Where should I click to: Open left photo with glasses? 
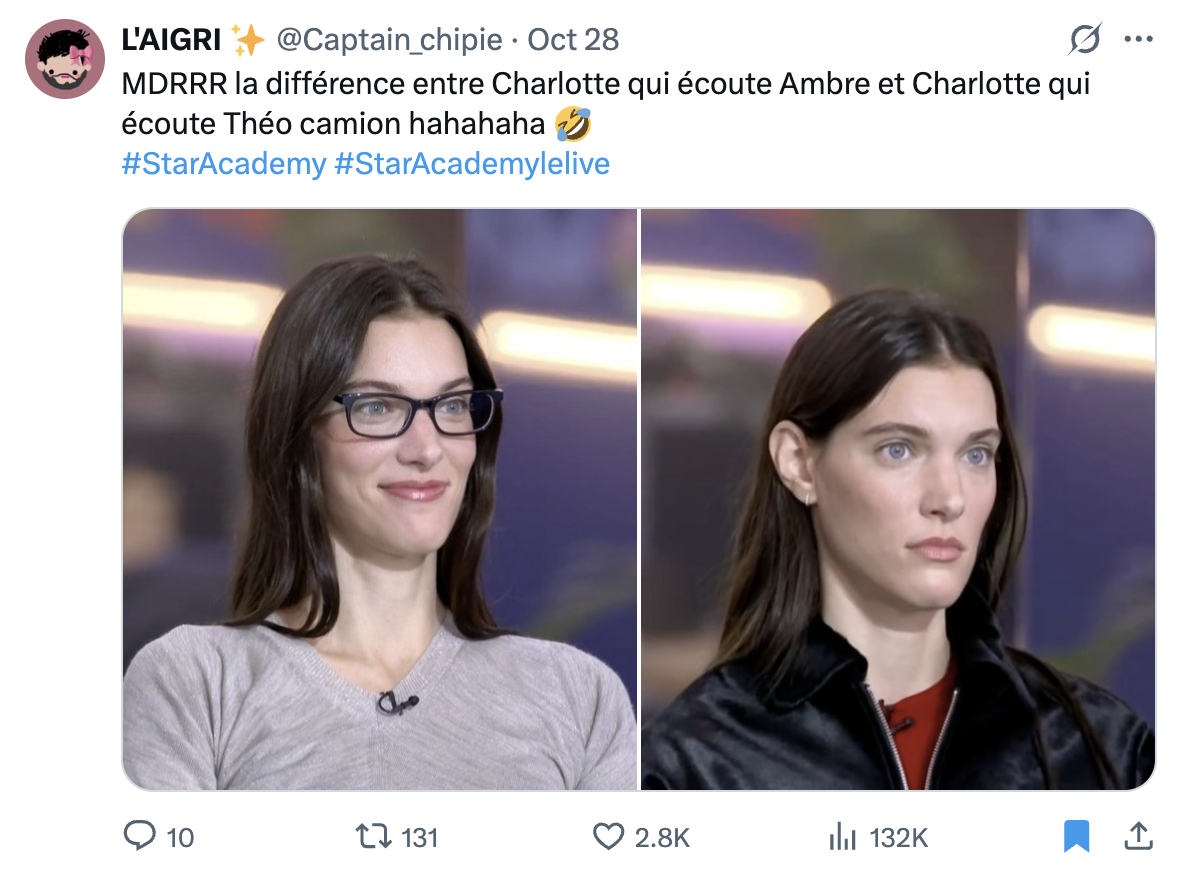(379, 500)
